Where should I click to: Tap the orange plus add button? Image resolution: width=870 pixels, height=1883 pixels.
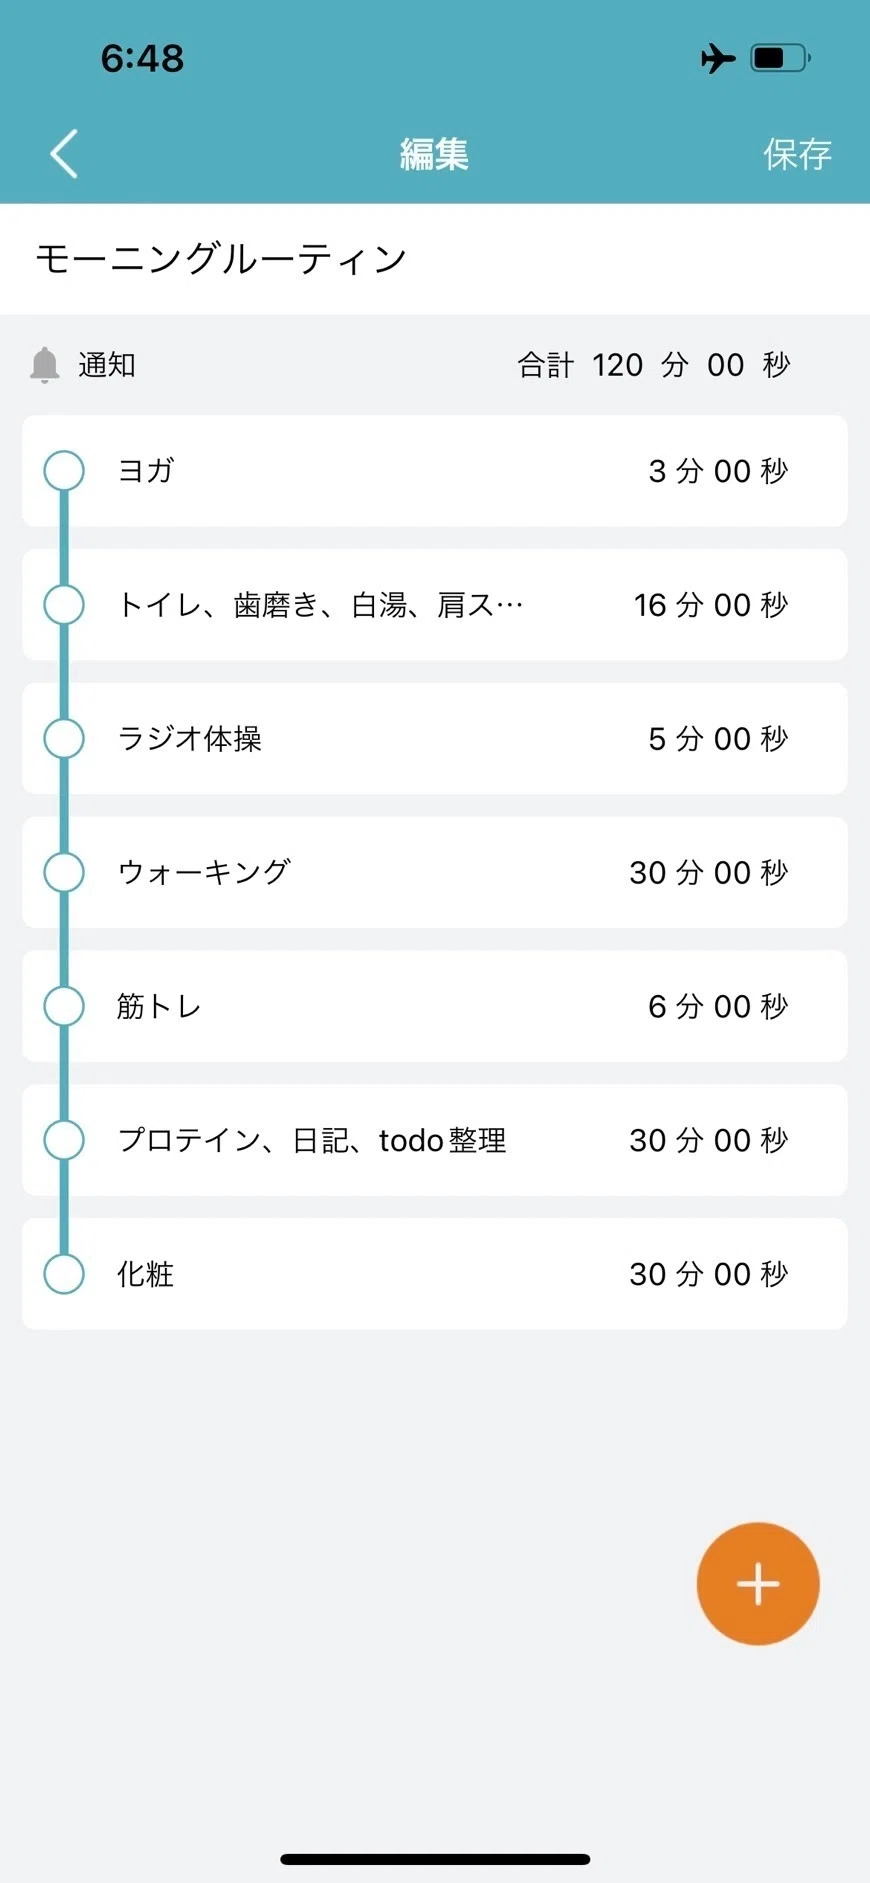pyautogui.click(x=758, y=1584)
